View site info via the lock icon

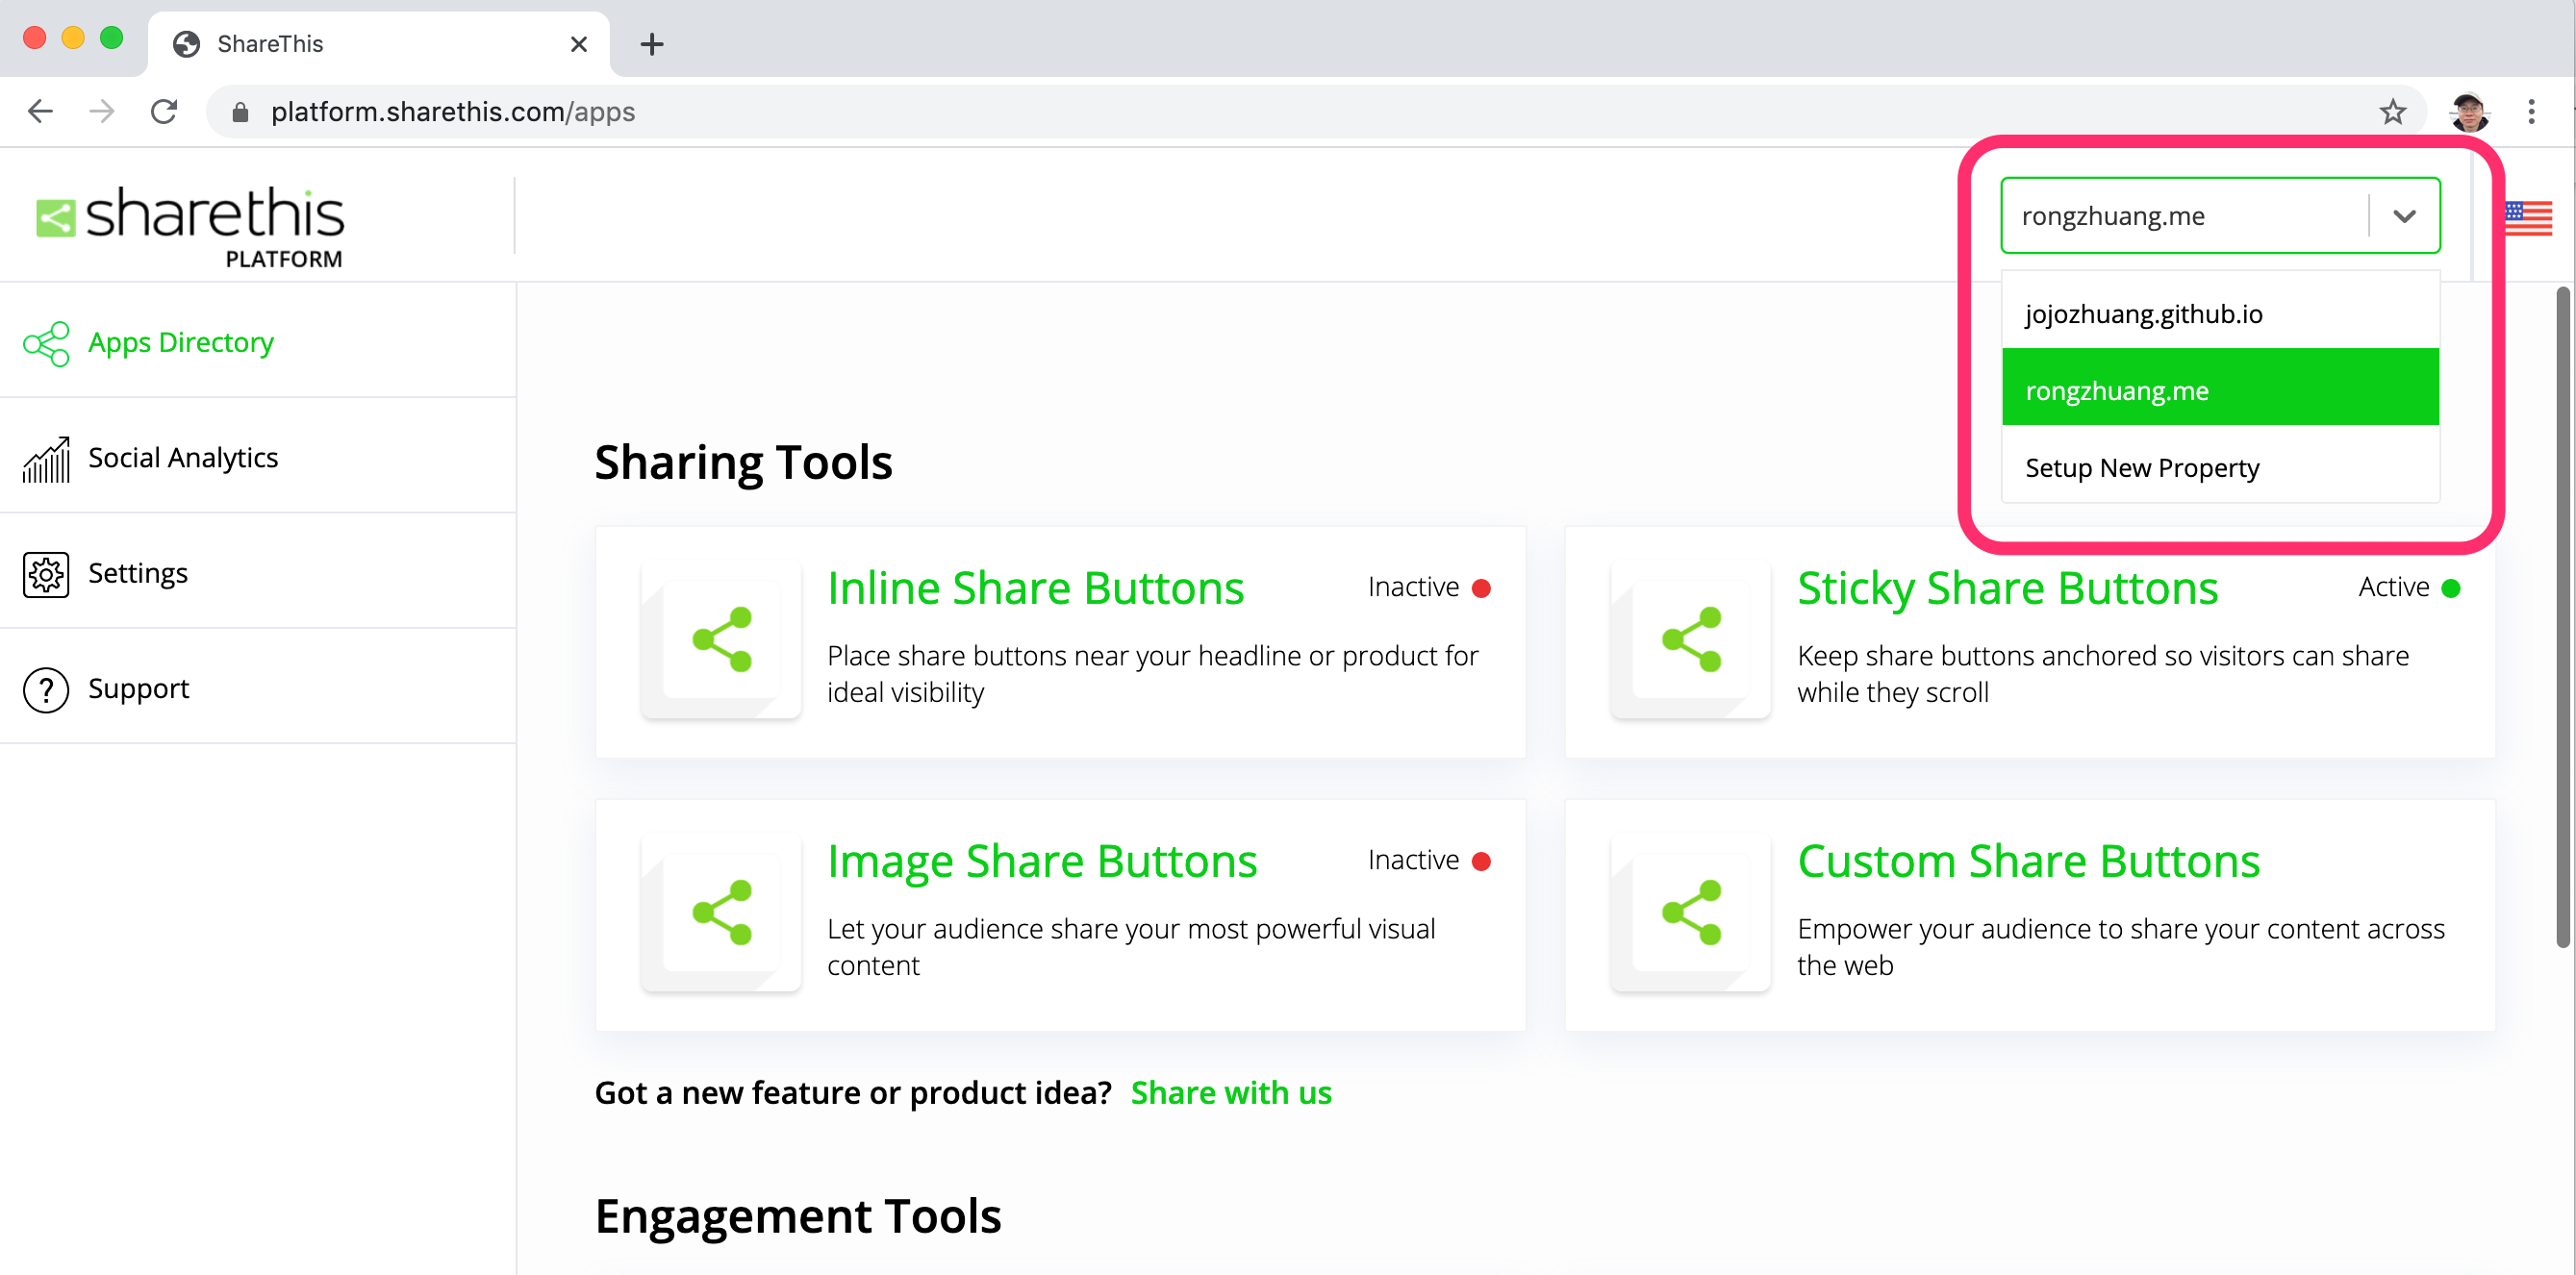point(240,112)
